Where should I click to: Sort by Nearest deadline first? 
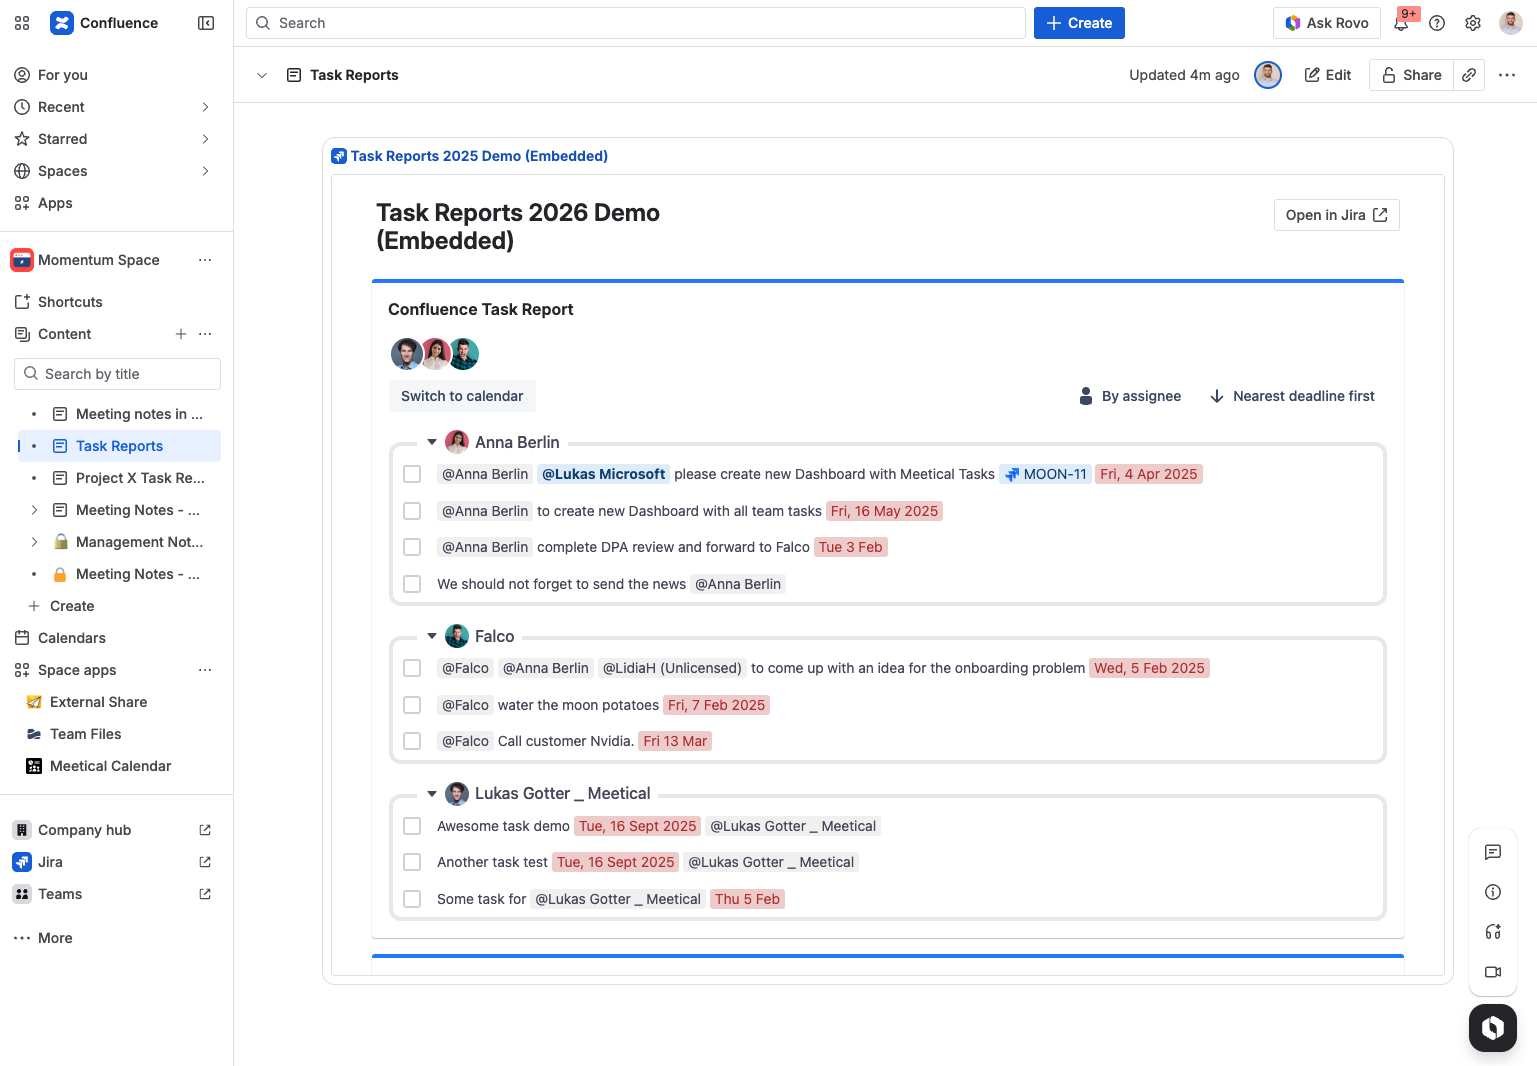click(x=1292, y=396)
